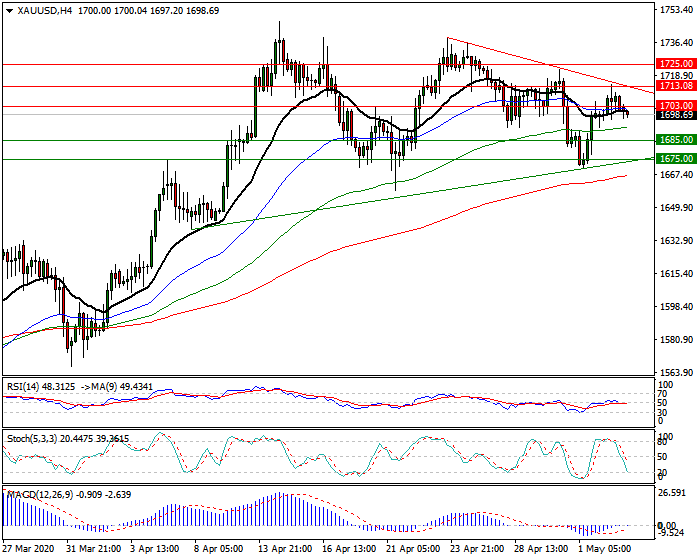This screenshot has width=700, height=560.
Task: Click the 3 Apr 13:00 time label
Action: tap(154, 548)
